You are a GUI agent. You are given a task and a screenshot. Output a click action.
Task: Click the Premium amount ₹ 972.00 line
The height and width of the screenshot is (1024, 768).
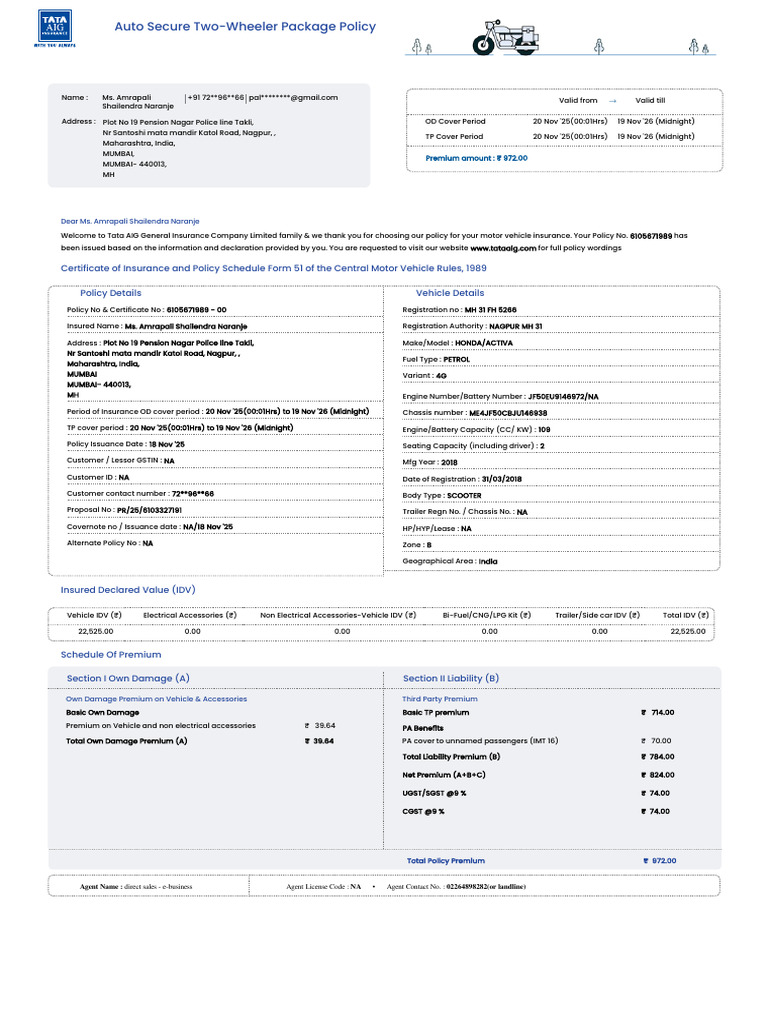click(x=476, y=158)
